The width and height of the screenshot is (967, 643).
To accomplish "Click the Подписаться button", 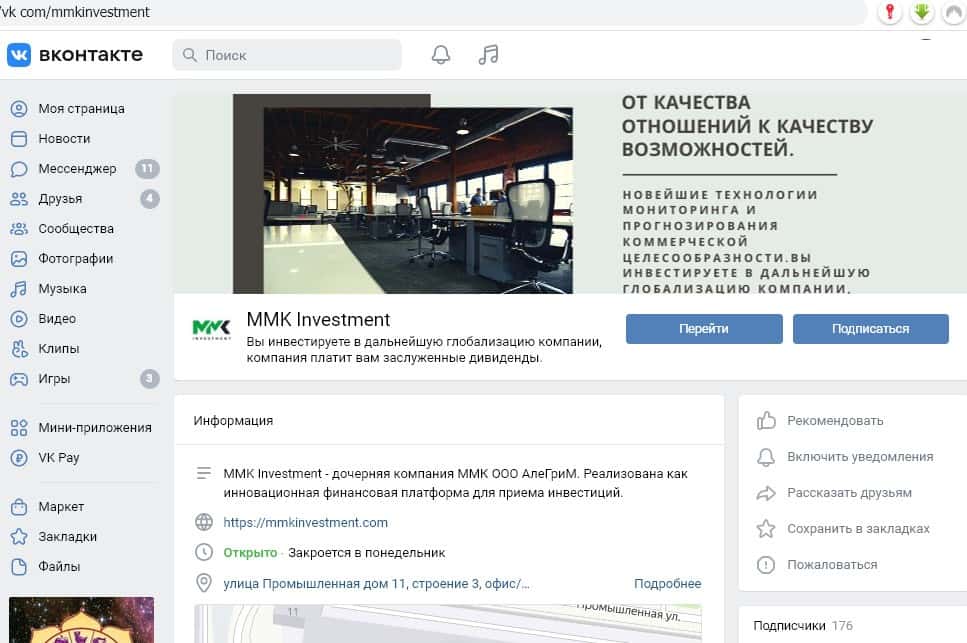I will [870, 329].
